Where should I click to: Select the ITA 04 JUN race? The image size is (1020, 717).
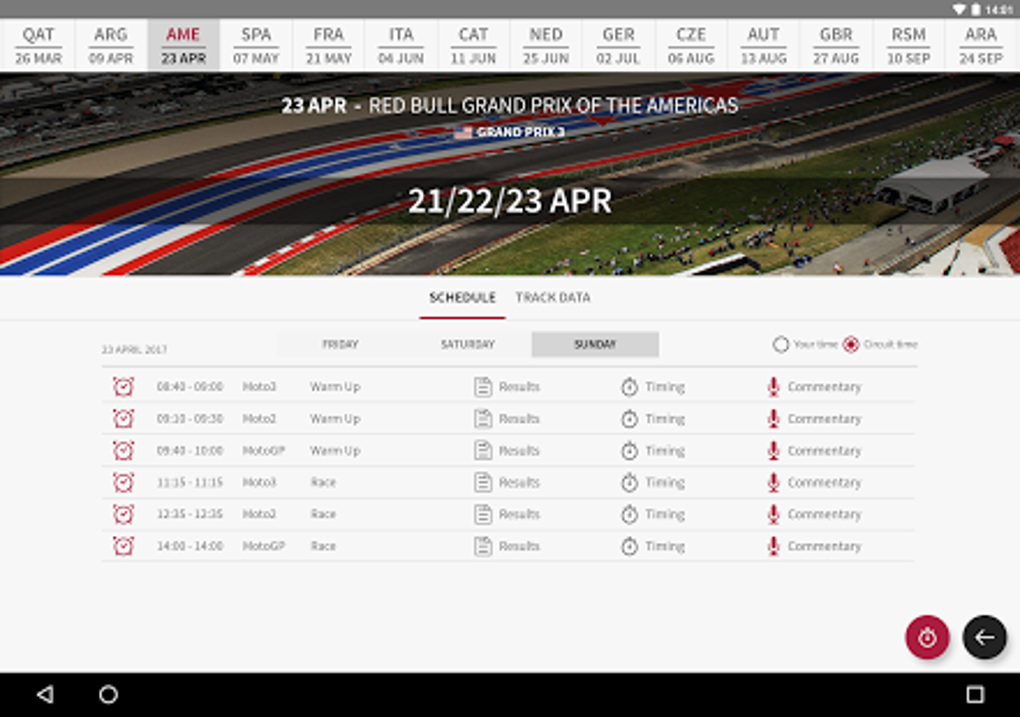(x=401, y=45)
